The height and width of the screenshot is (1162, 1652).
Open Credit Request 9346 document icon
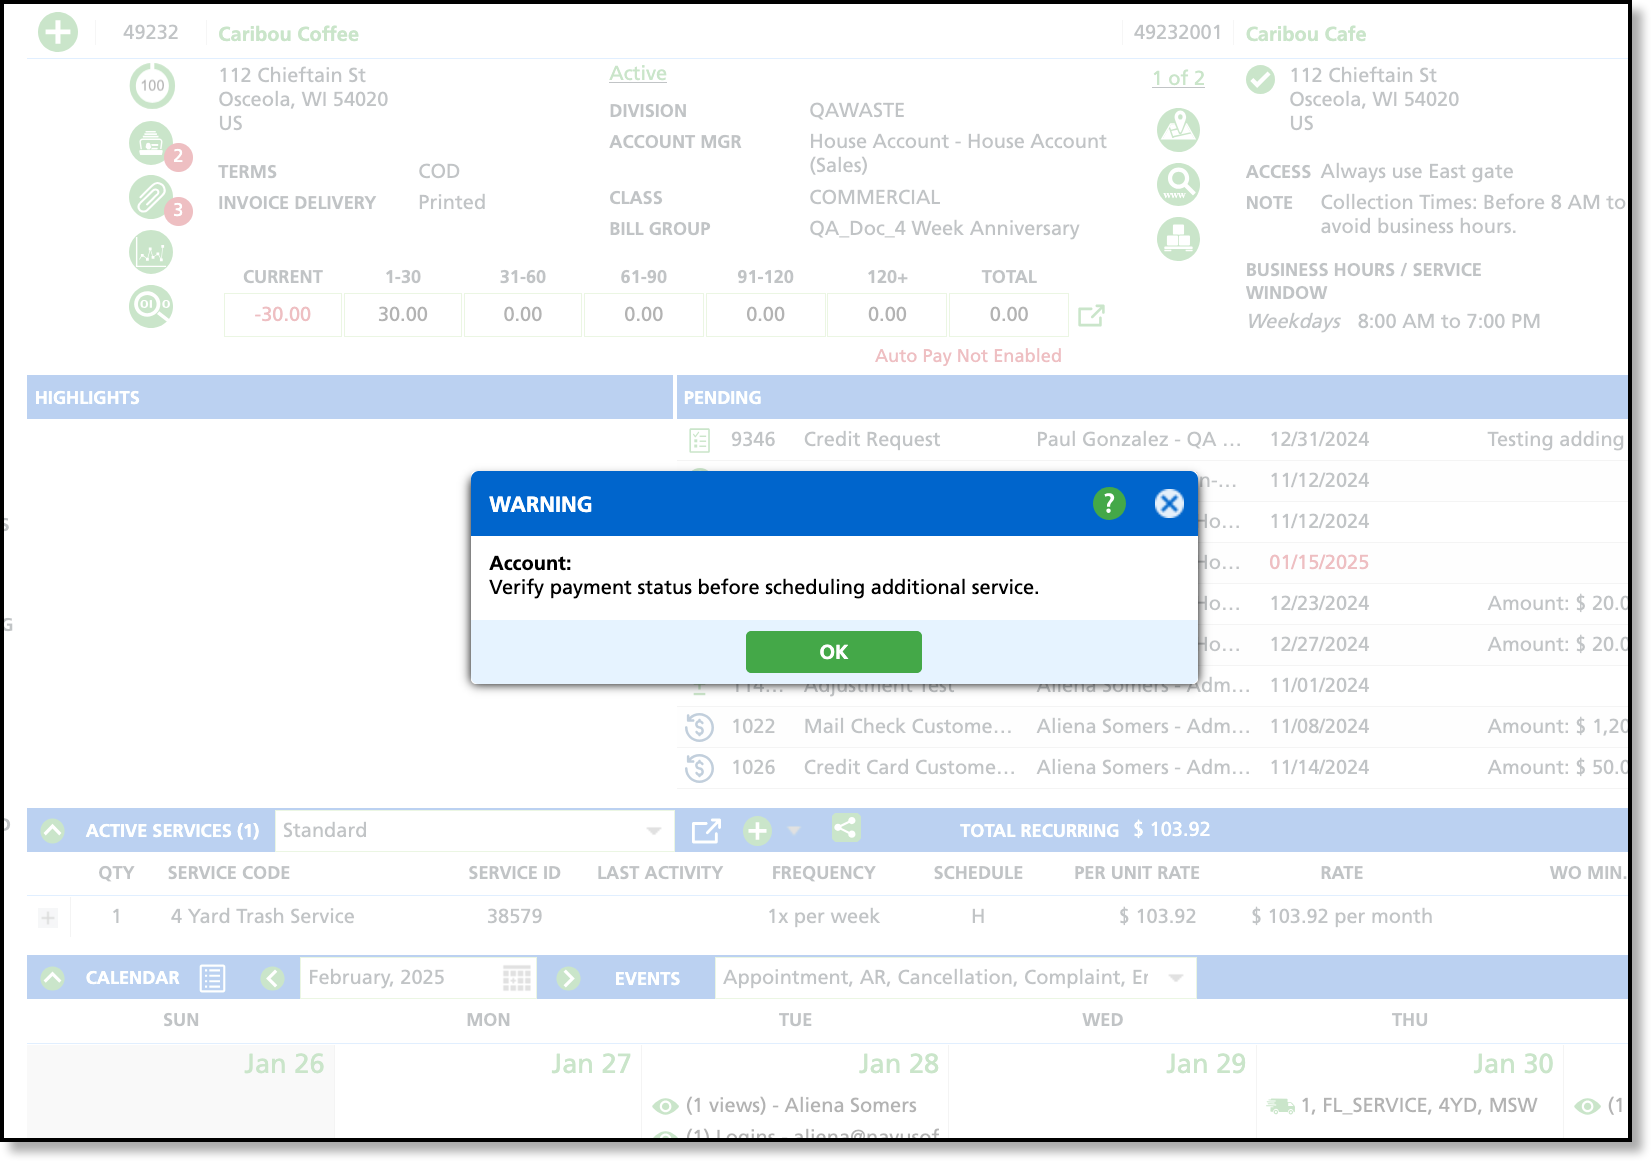pos(700,440)
